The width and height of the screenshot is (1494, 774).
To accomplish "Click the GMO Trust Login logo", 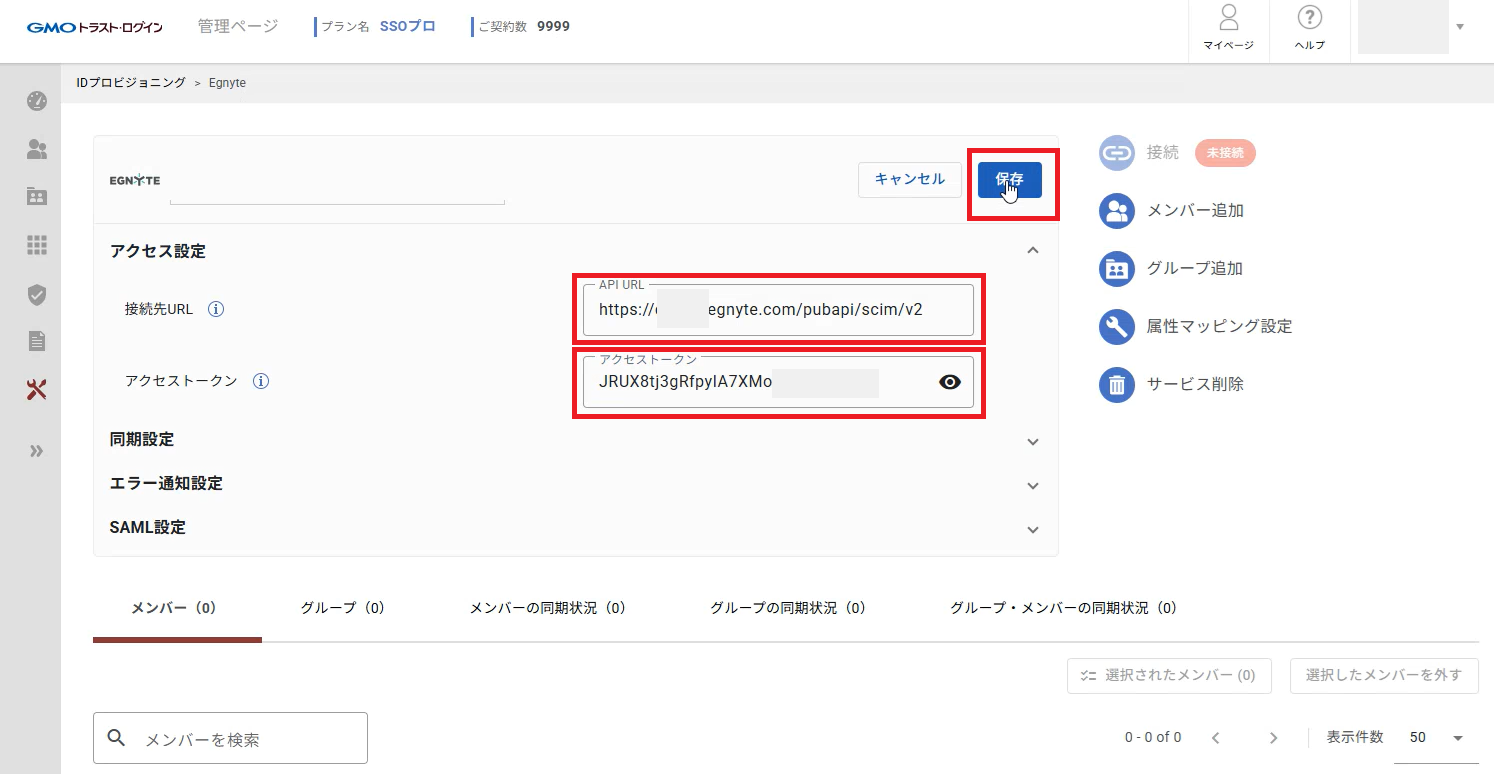I will (x=95, y=27).
